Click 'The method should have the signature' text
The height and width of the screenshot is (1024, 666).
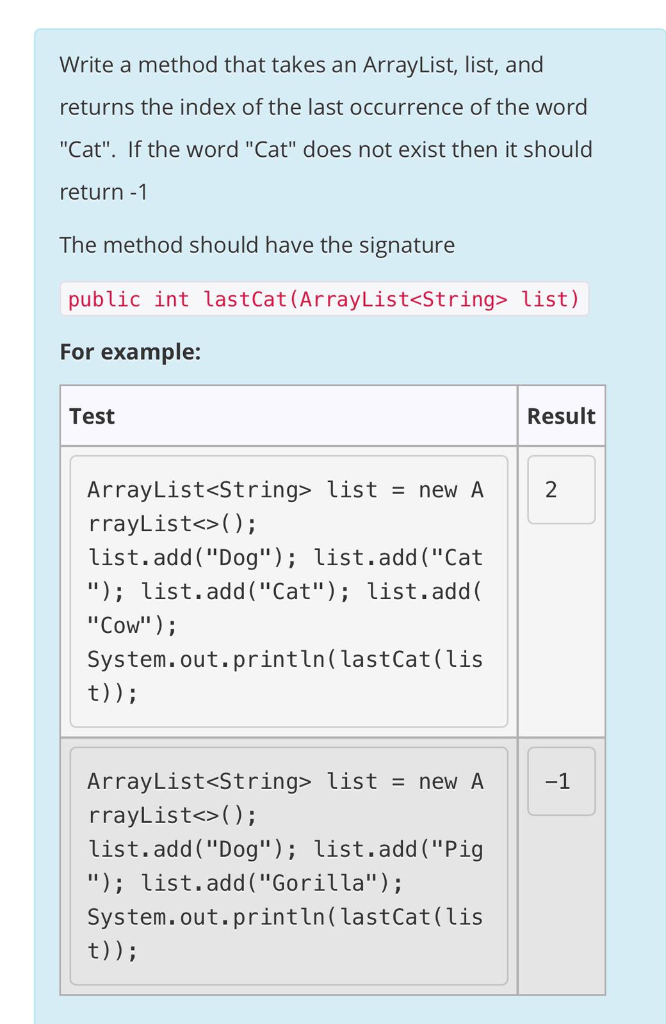tap(257, 245)
